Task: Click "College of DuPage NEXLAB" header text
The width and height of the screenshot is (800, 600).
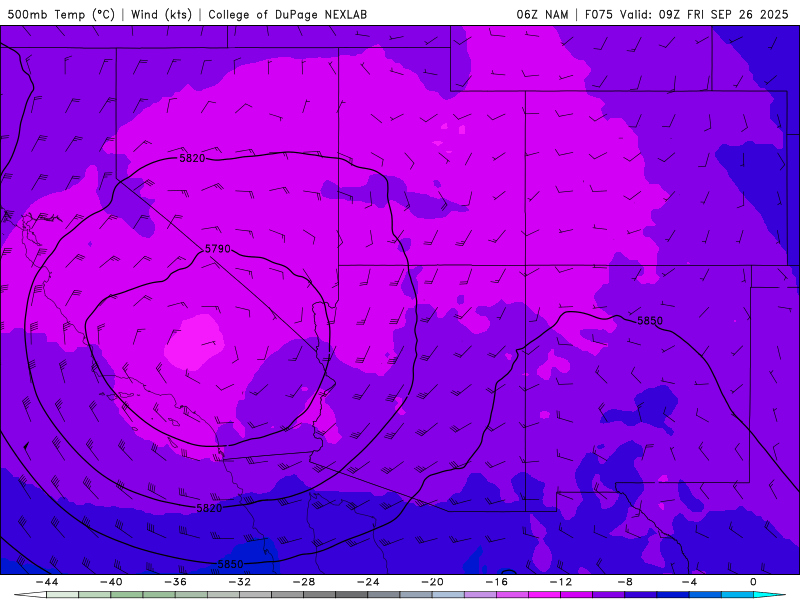Action: (288, 14)
